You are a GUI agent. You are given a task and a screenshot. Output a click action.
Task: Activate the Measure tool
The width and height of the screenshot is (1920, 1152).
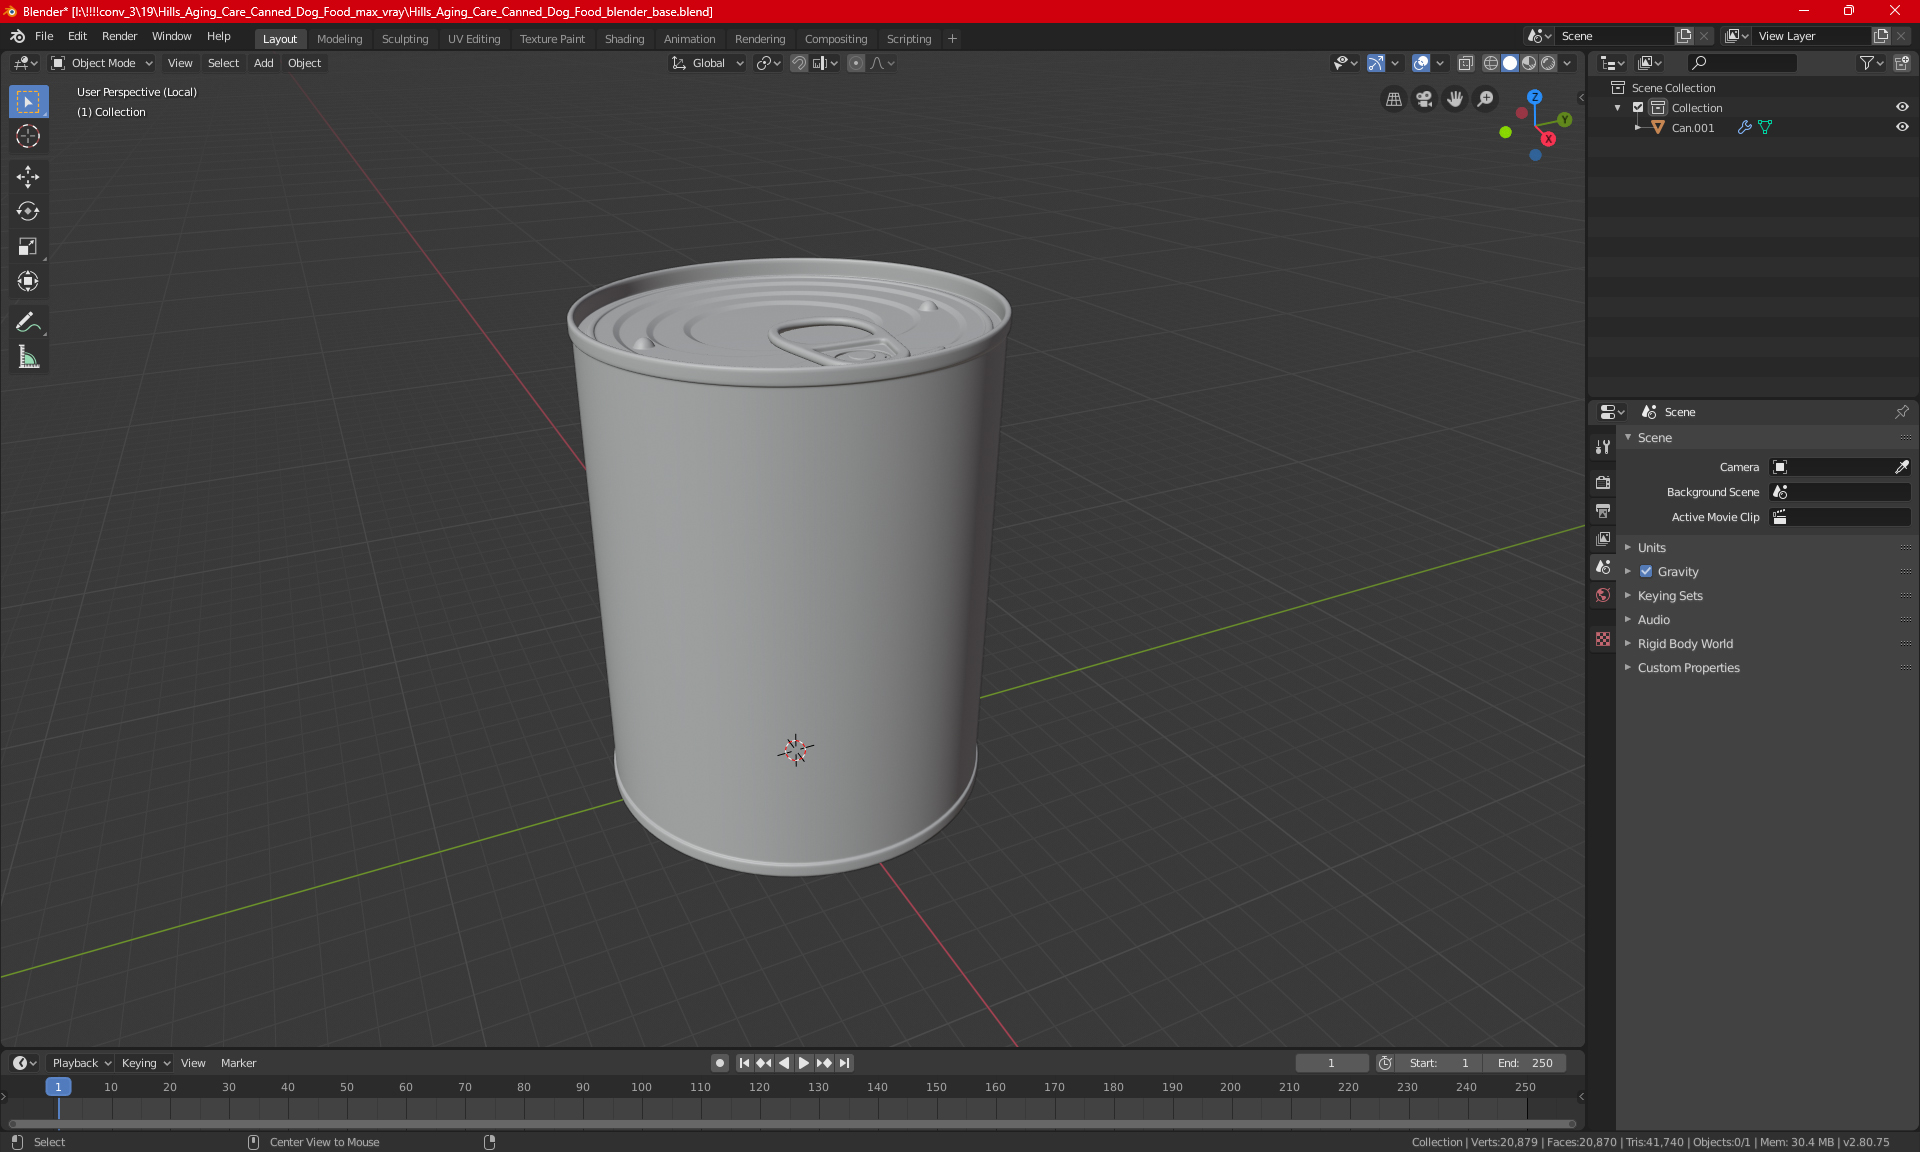(x=28, y=357)
